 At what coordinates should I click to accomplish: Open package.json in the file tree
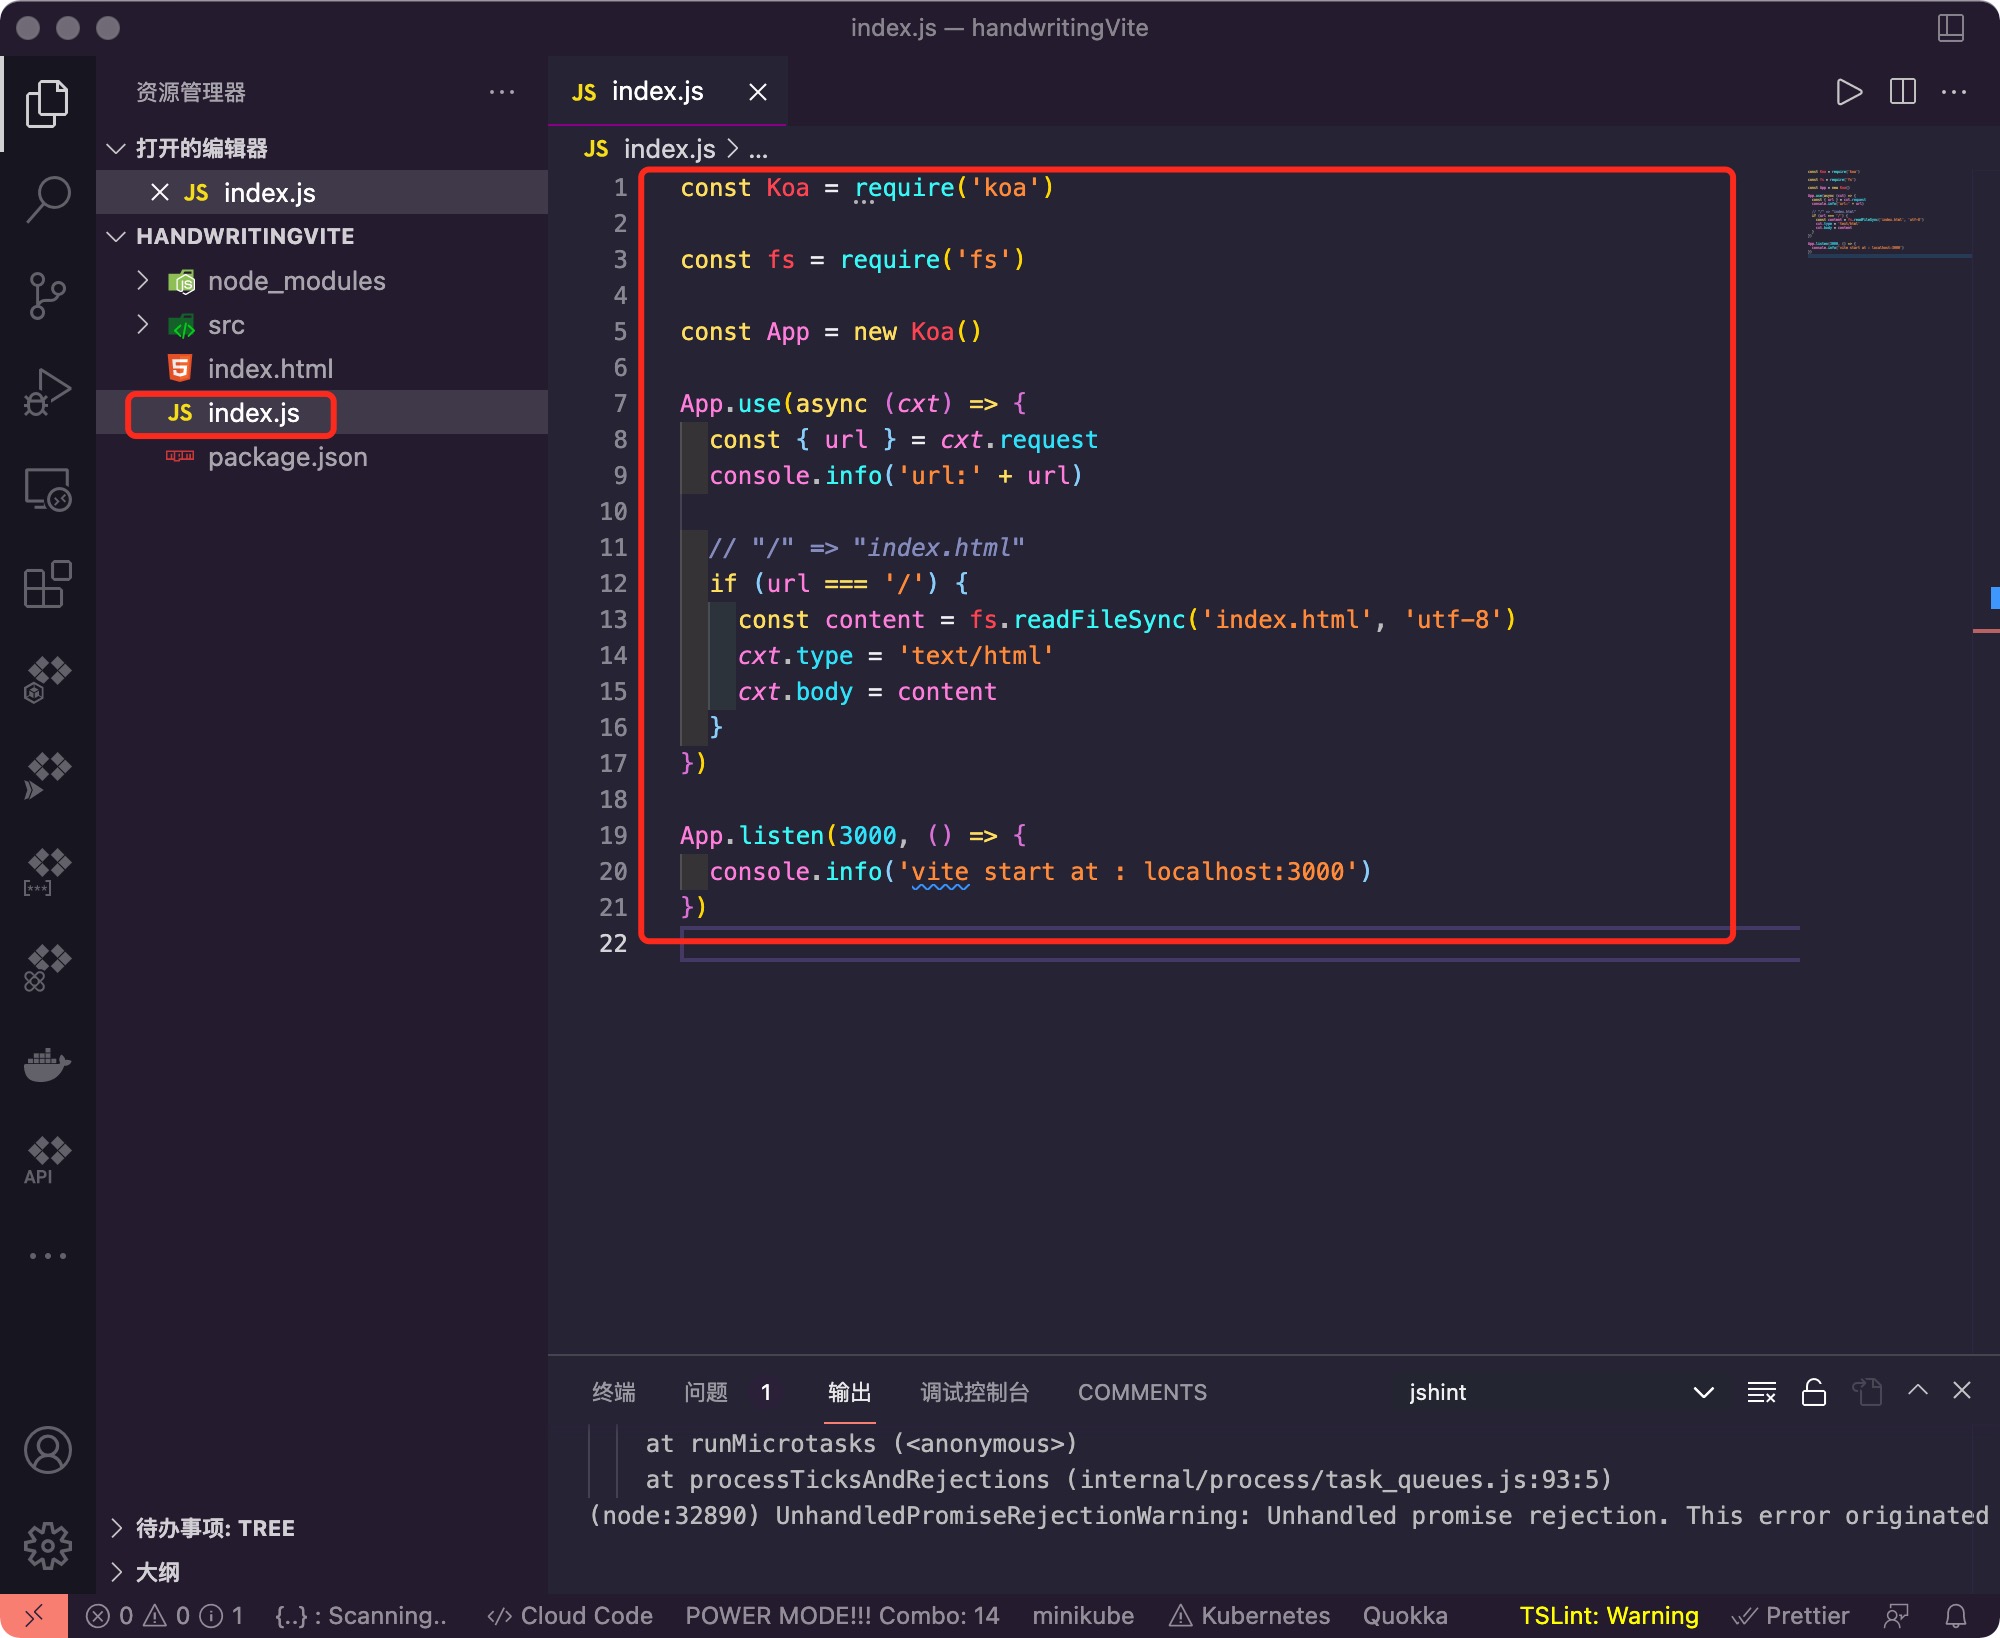coord(287,457)
